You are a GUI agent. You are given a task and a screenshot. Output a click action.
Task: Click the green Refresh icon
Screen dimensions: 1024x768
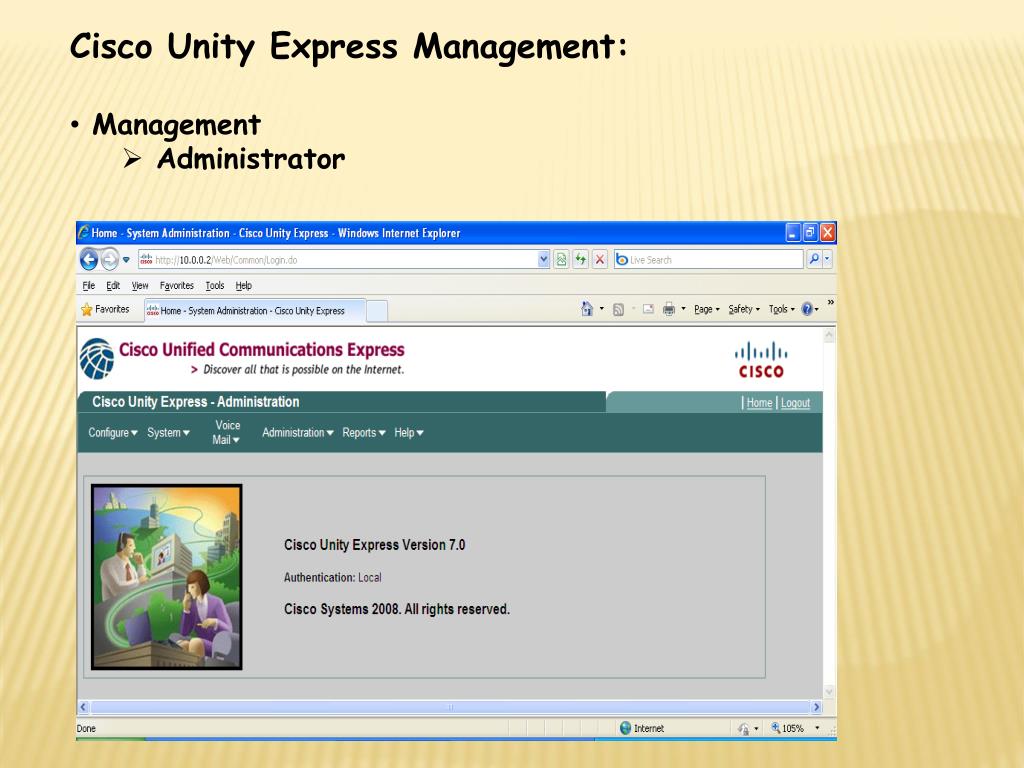[581, 260]
